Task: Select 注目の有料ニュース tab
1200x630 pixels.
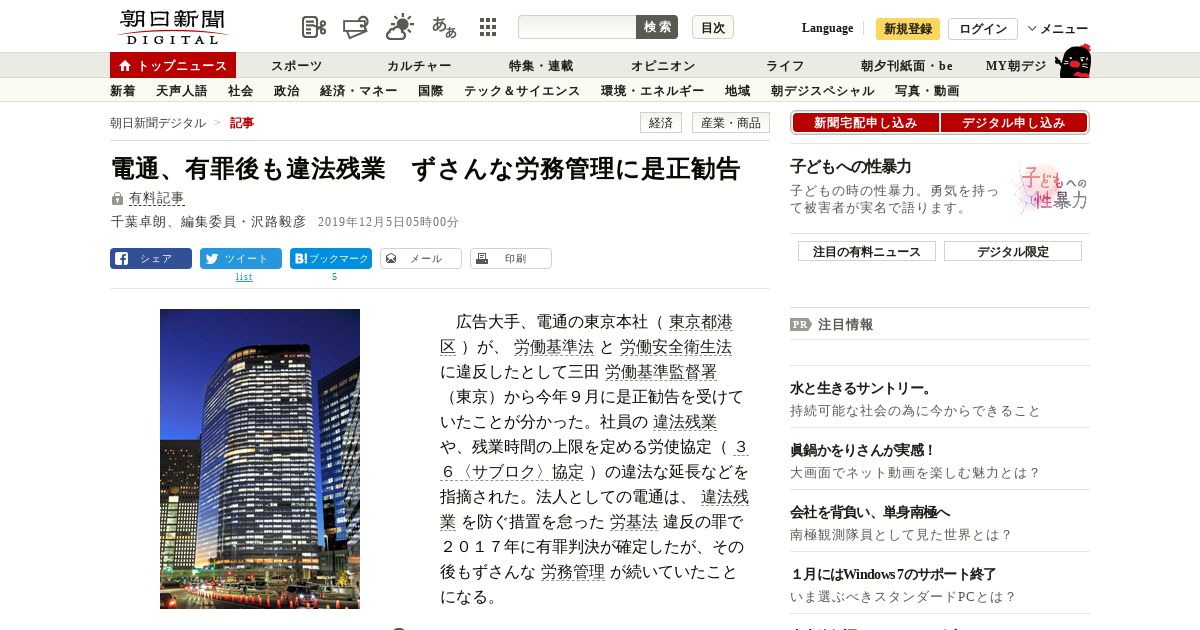Action: coord(867,251)
